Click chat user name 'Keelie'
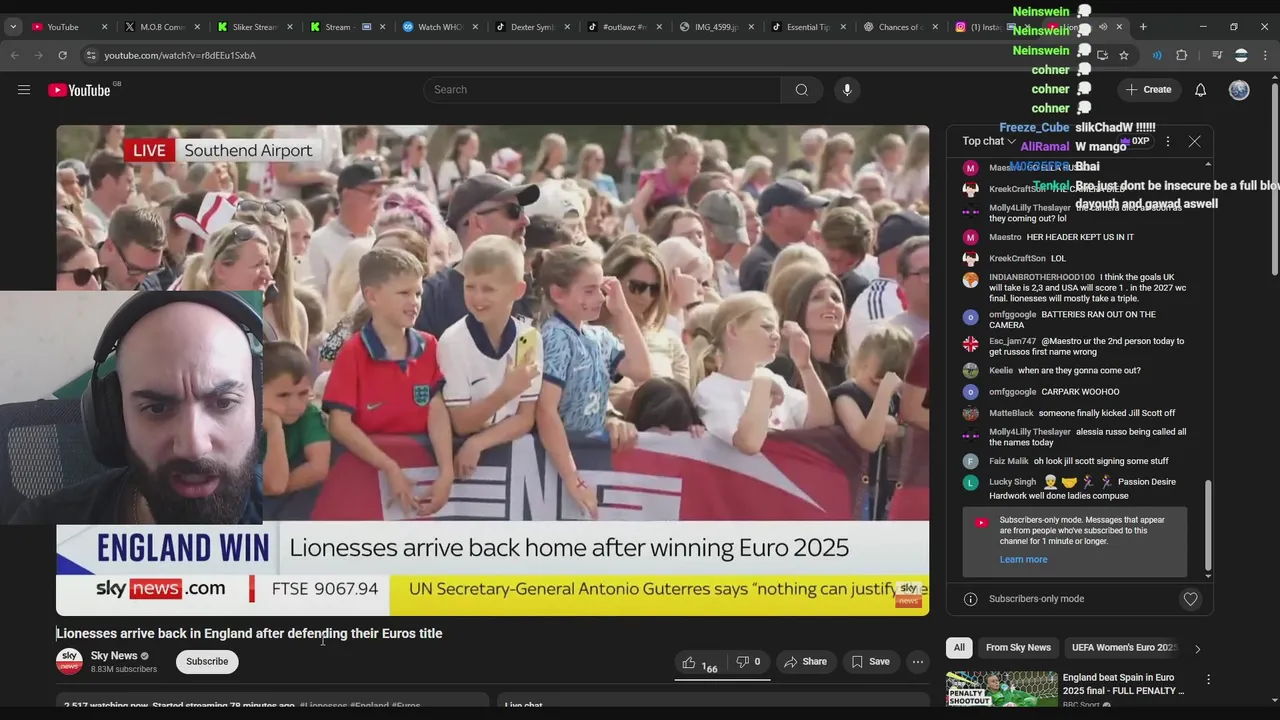 click(x=1001, y=371)
